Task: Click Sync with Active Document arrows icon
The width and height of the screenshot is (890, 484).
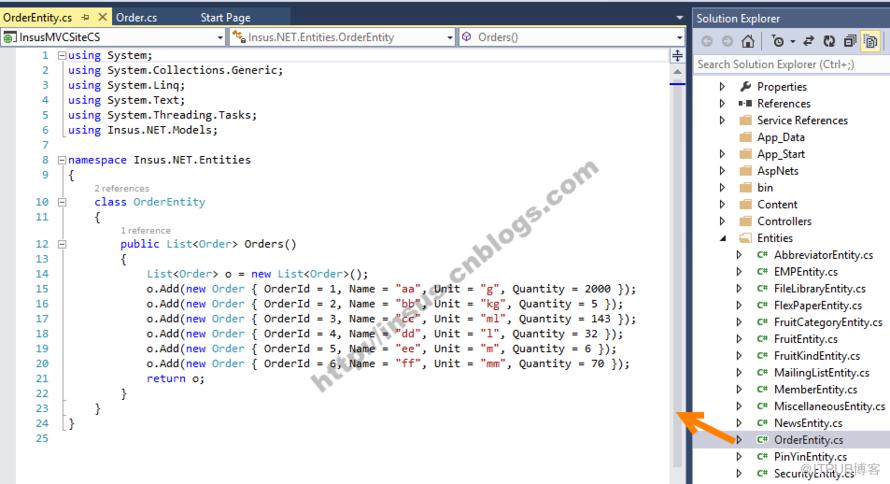Action: [809, 41]
